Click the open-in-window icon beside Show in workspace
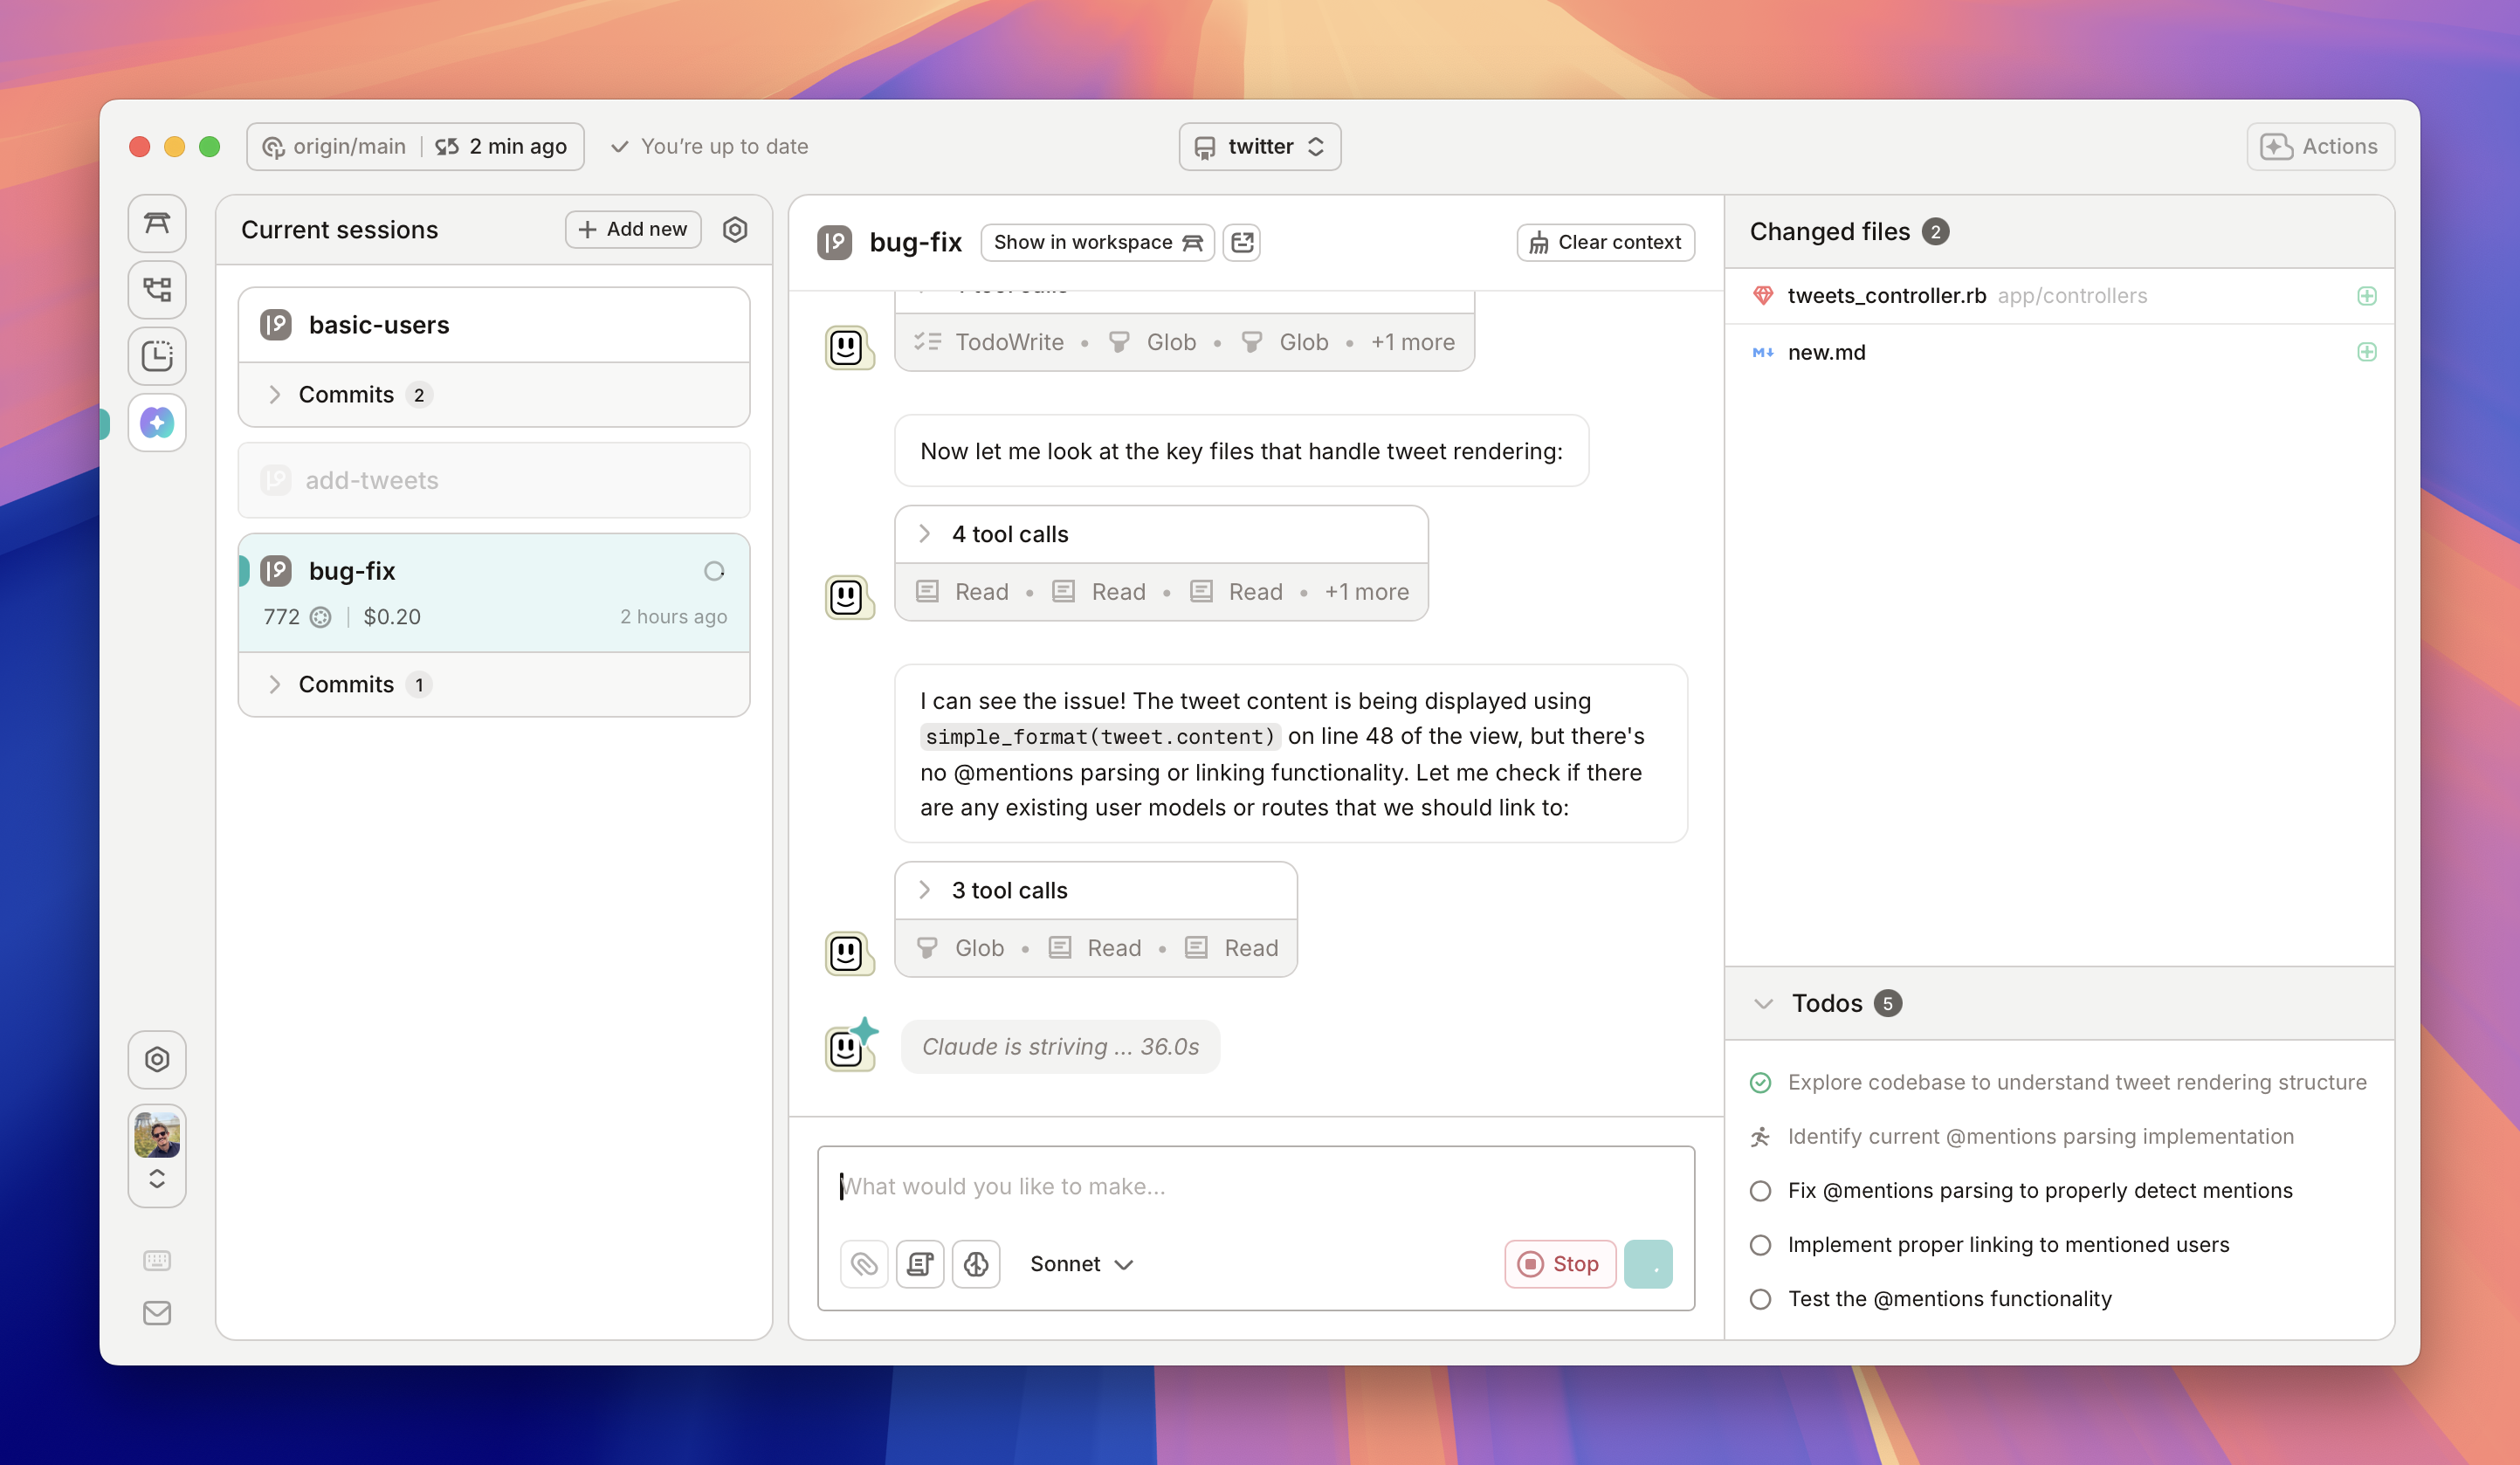Image resolution: width=2520 pixels, height=1465 pixels. 1242,242
